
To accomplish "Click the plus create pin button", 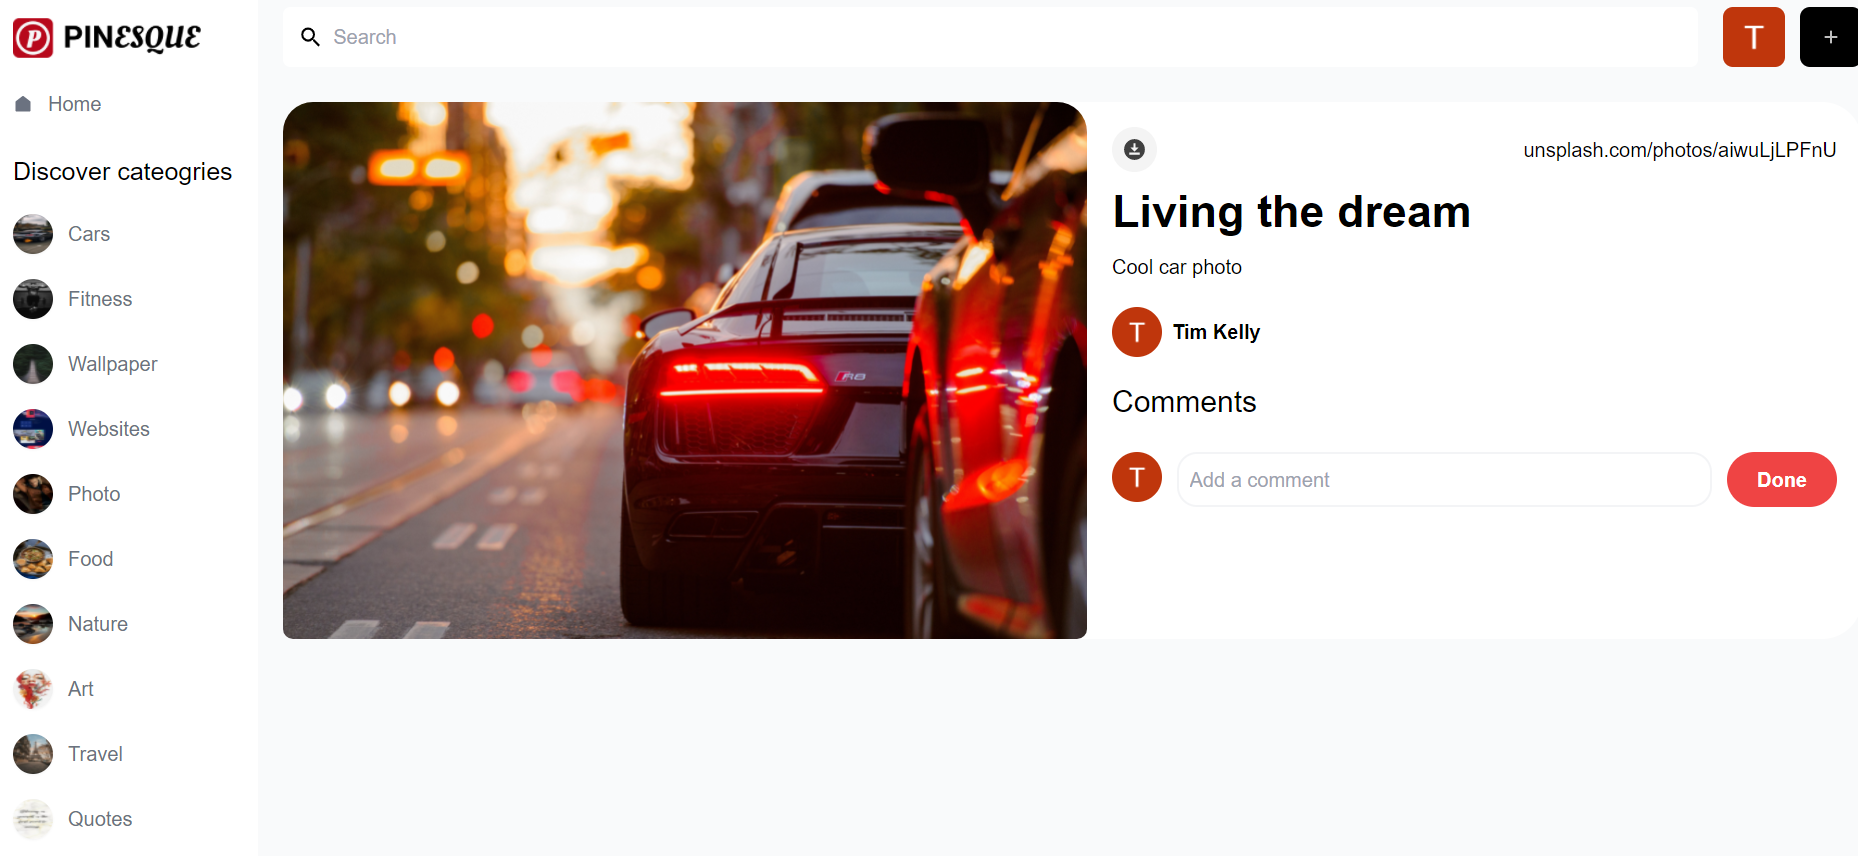I will pyautogui.click(x=1830, y=37).
